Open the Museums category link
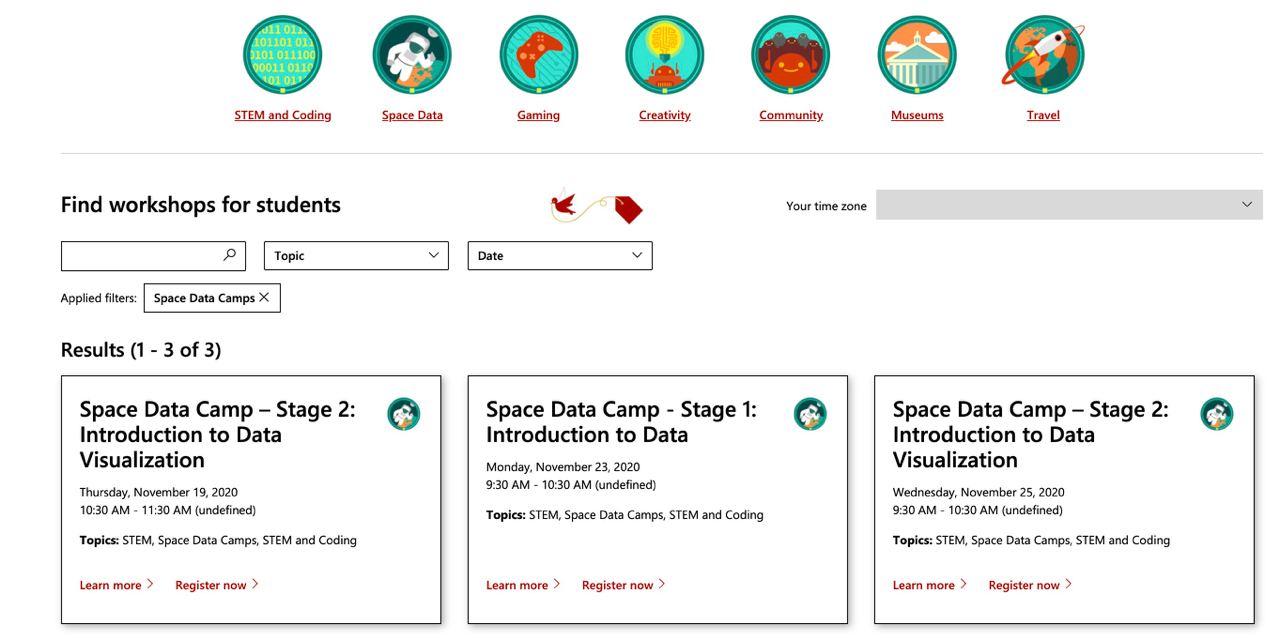This screenshot has height=641, width=1280. tap(917, 115)
